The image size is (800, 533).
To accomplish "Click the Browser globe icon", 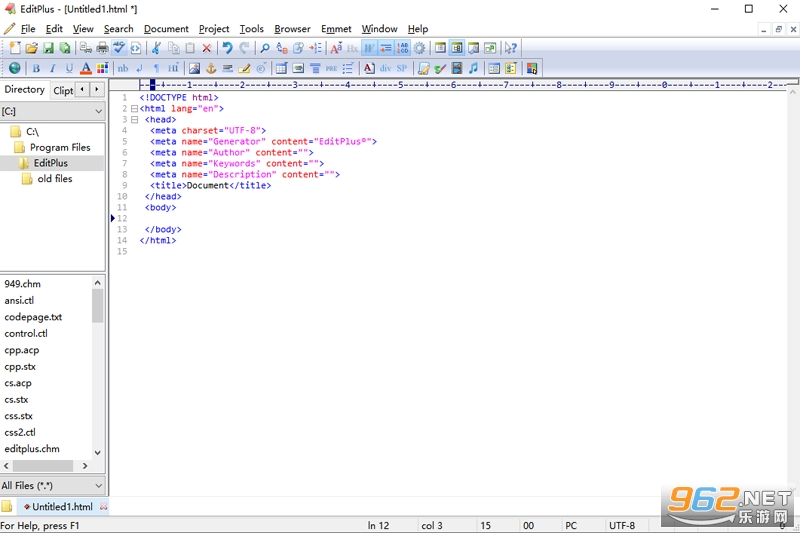I will [15, 68].
